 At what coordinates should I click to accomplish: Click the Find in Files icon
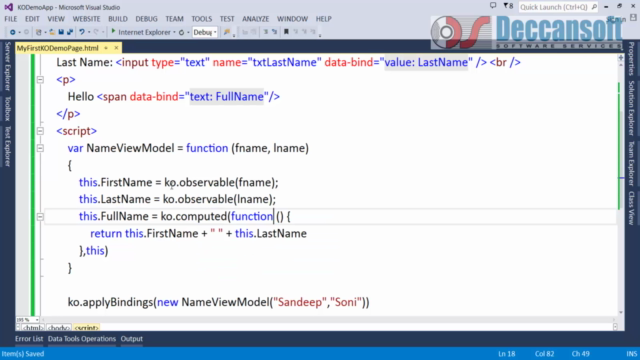pos(227,32)
